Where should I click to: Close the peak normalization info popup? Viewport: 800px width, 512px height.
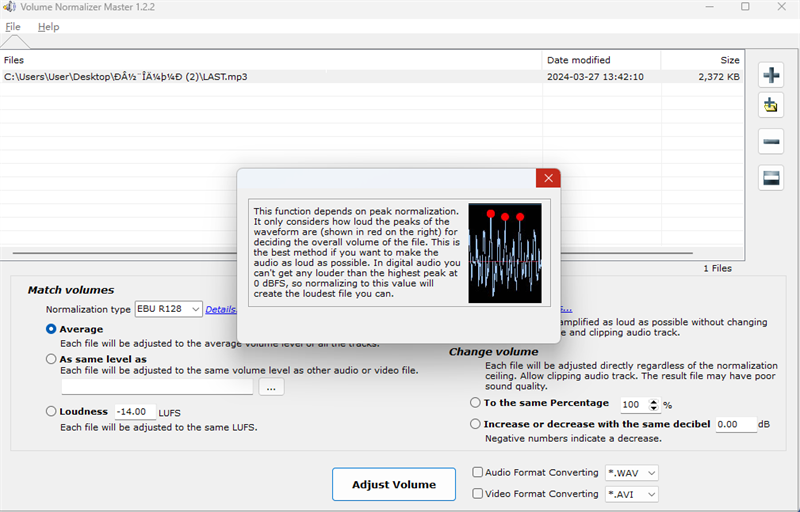pos(548,178)
